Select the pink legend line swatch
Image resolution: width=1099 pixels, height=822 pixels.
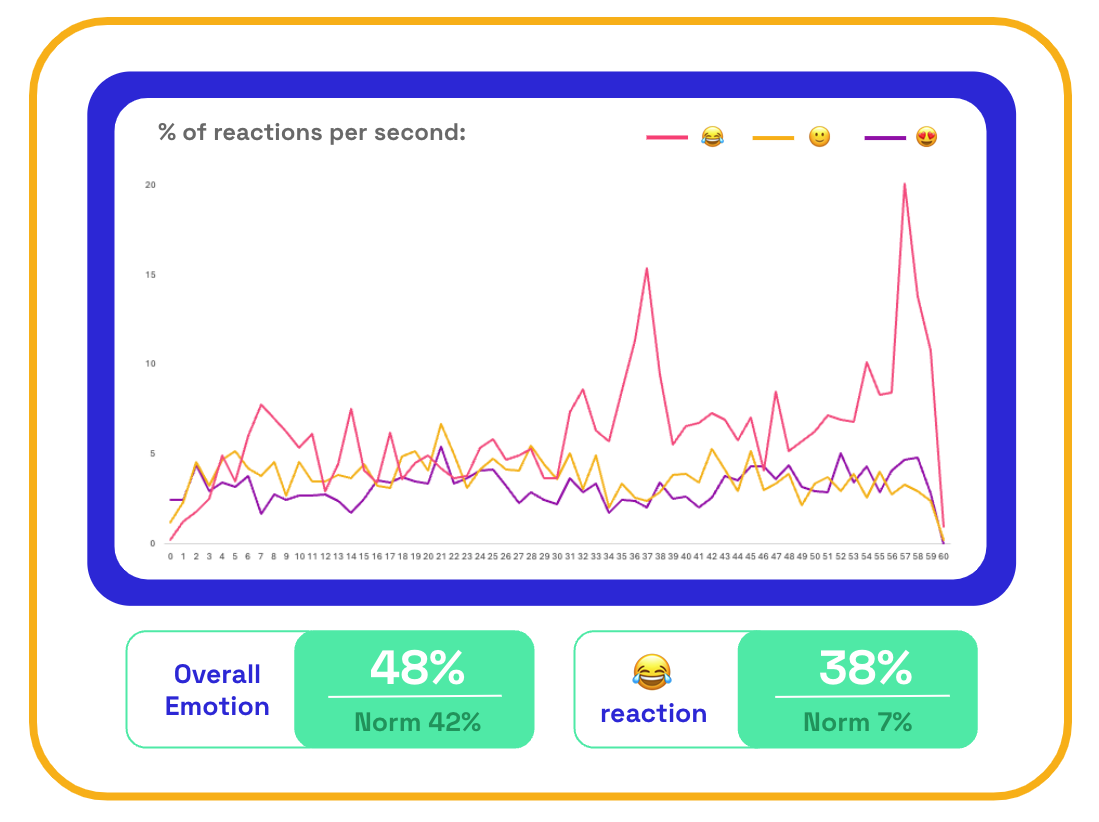pos(667,137)
